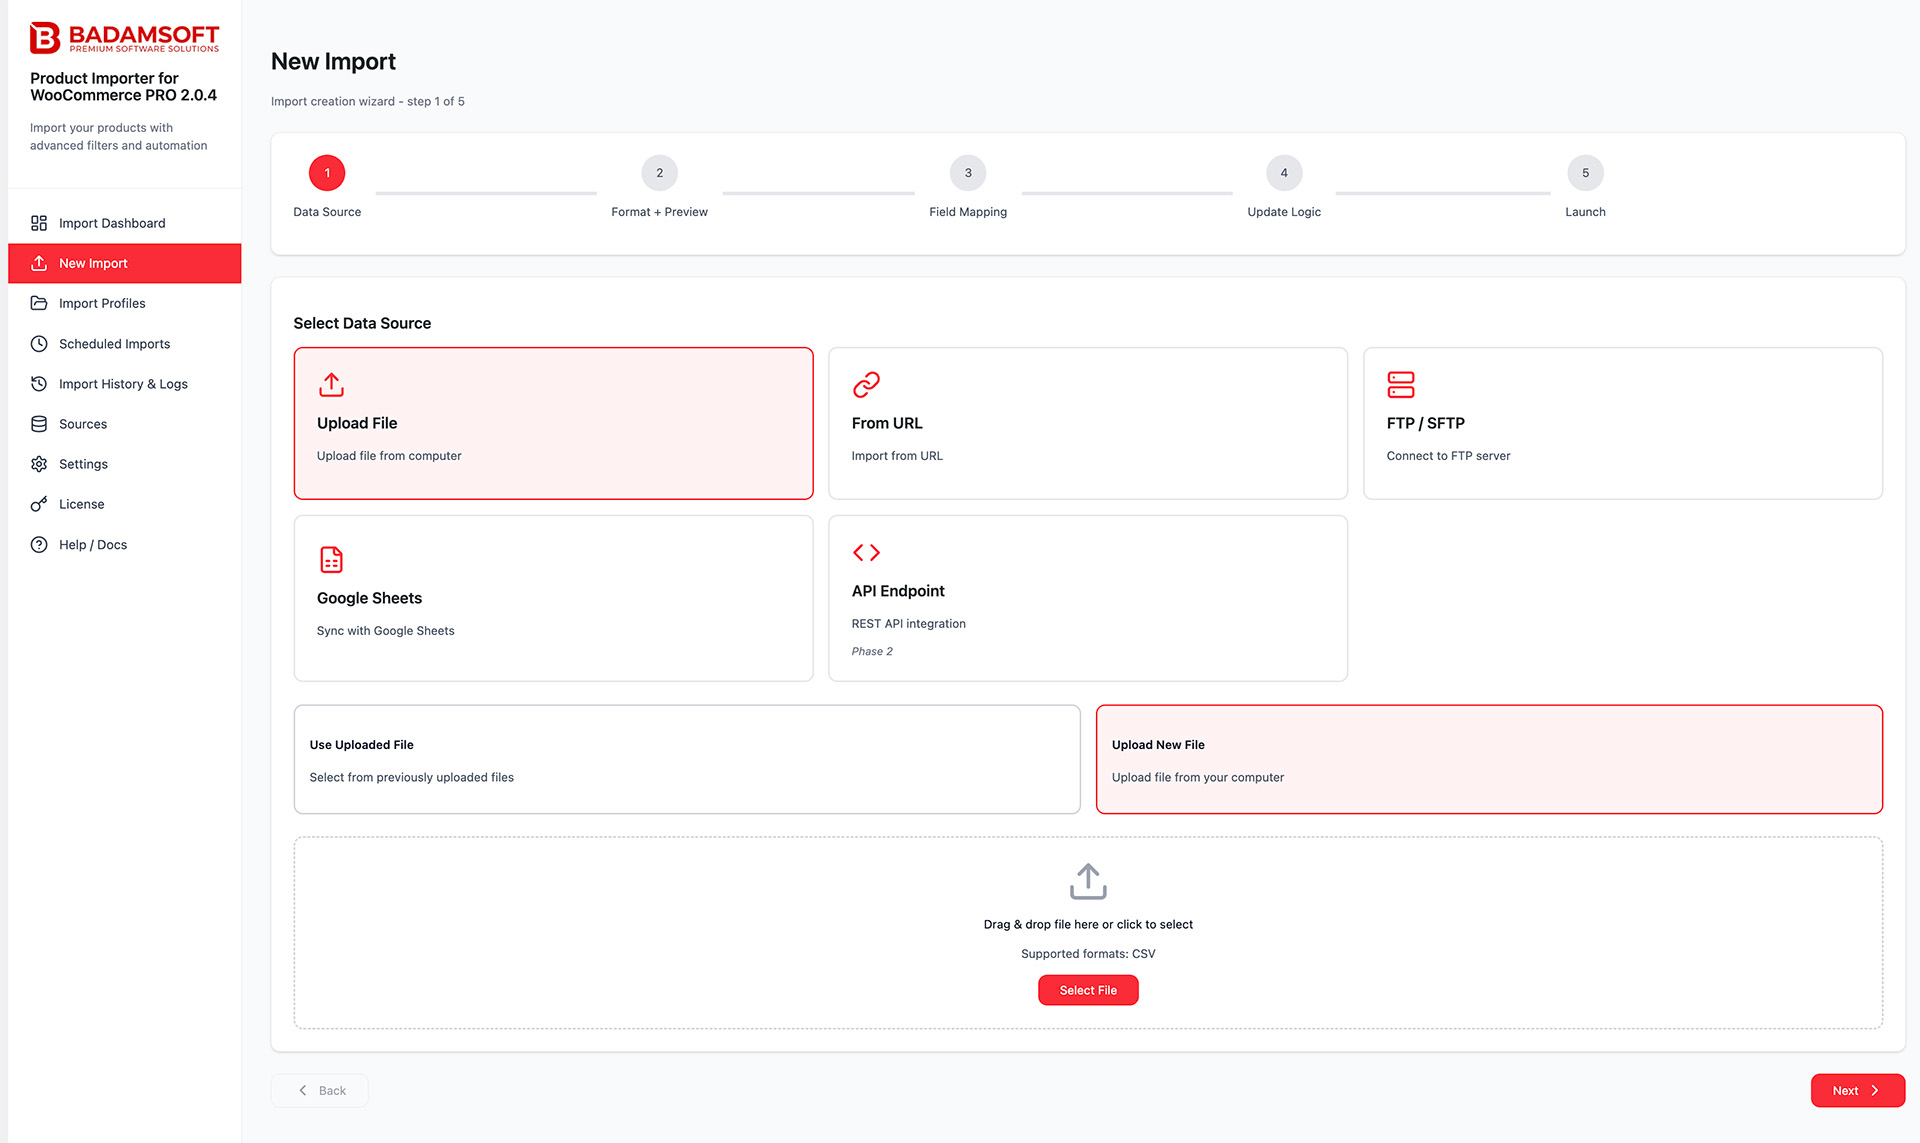
Task: Click the Upload File arrow icon
Action: (331, 385)
